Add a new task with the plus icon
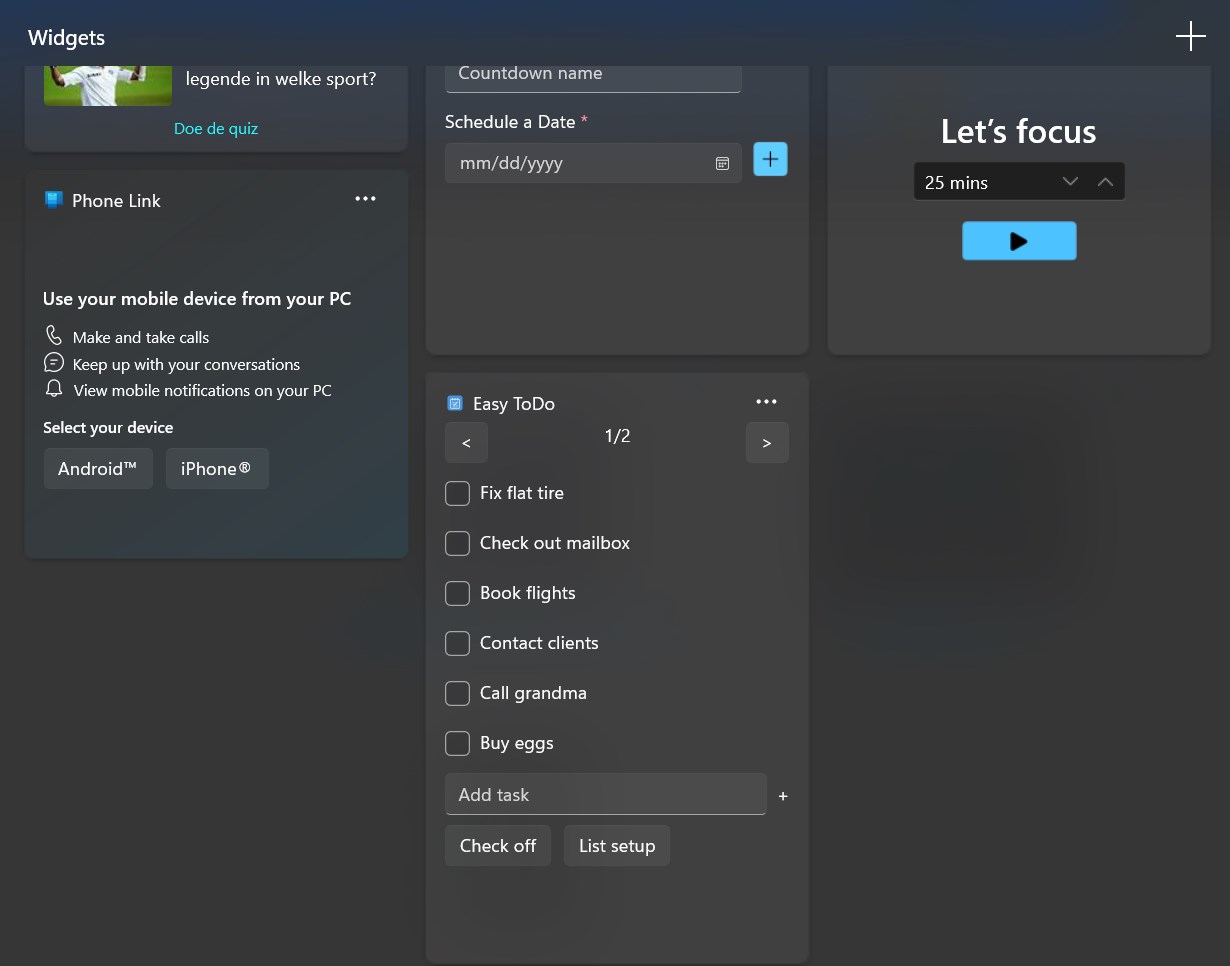The image size is (1230, 966). (783, 795)
